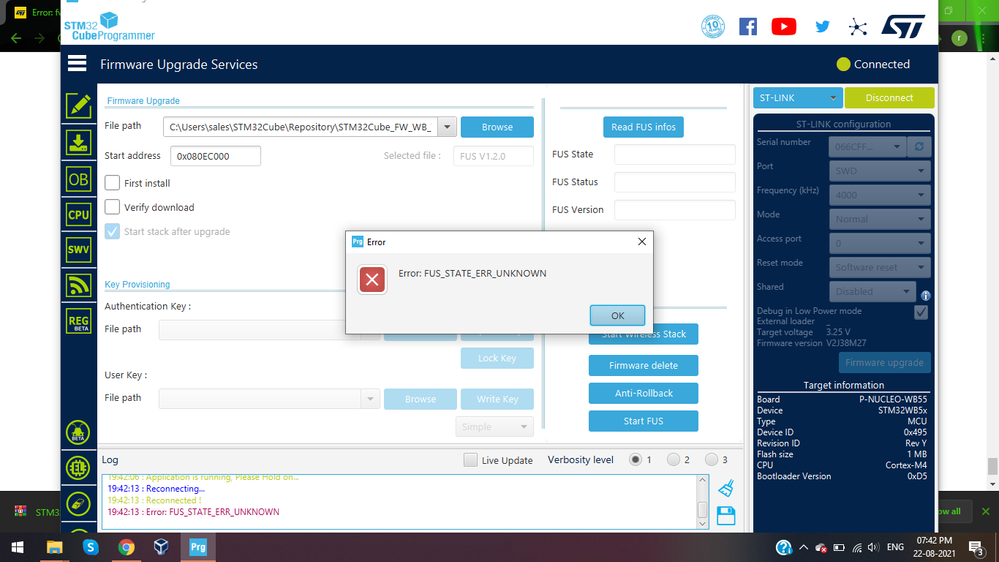Click Read FUS infos button
The height and width of the screenshot is (562, 999).
[x=643, y=127]
